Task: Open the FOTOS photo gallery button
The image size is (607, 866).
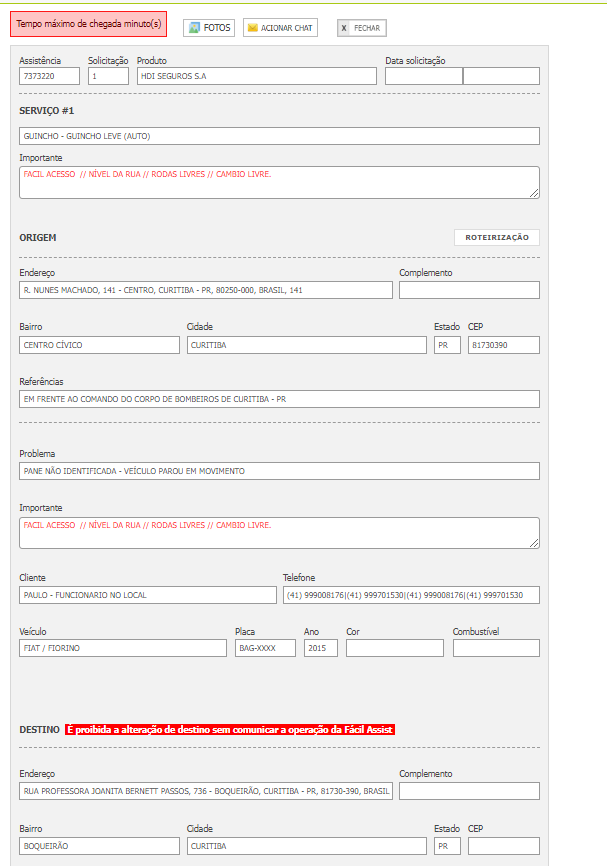Action: tap(209, 28)
